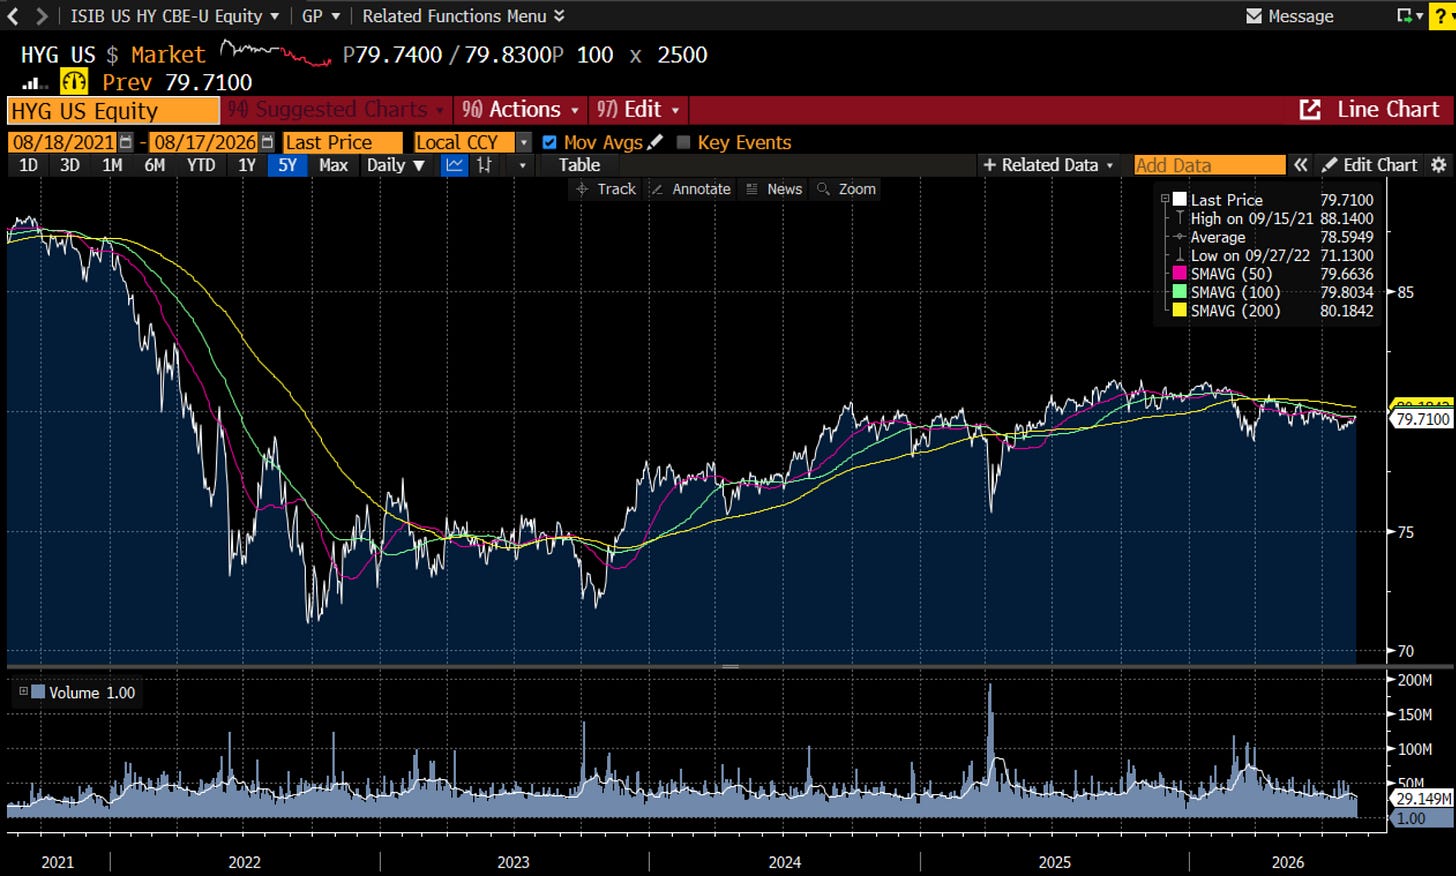Switch to Table view

579,165
